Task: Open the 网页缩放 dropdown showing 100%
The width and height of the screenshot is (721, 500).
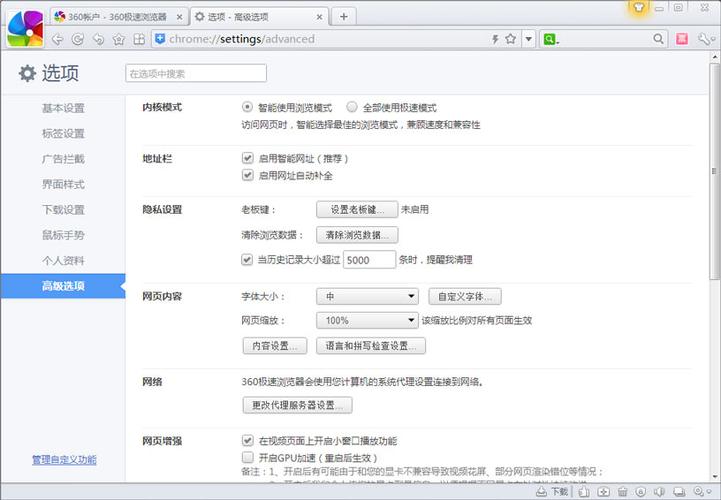Action: (367, 320)
